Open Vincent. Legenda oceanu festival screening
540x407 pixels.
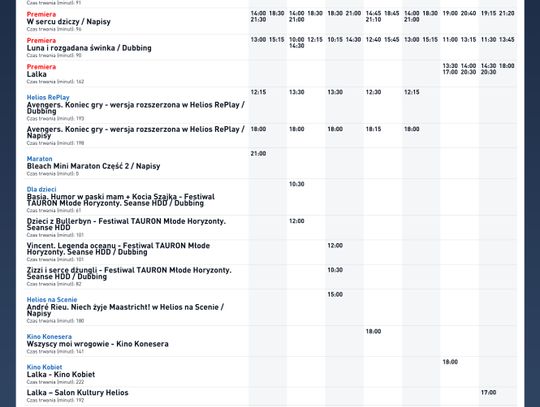(x=118, y=249)
